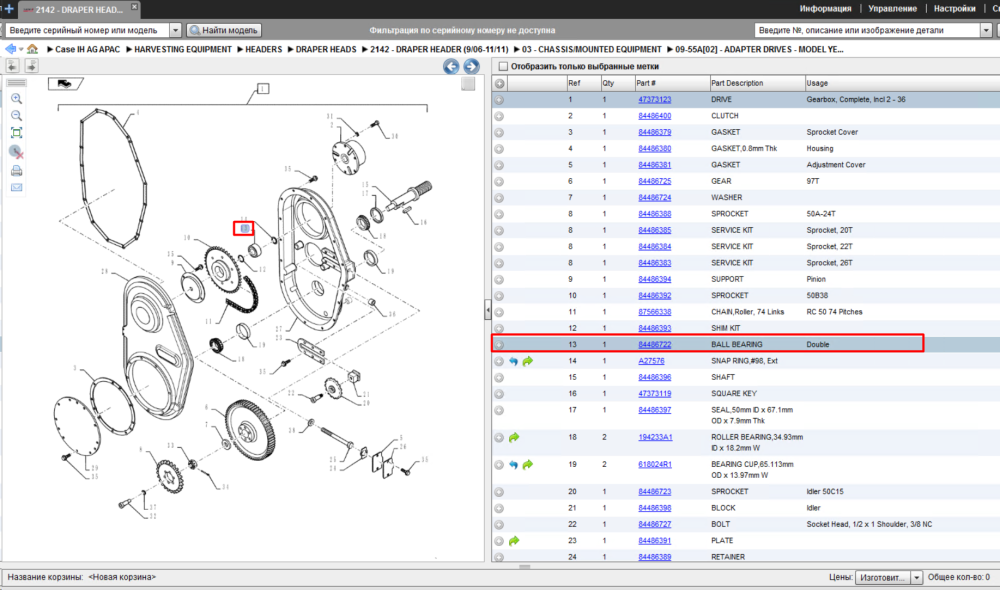Viewport: 1000px width, 590px height.
Task: Fit the diagram to the window
Action: click(17, 133)
